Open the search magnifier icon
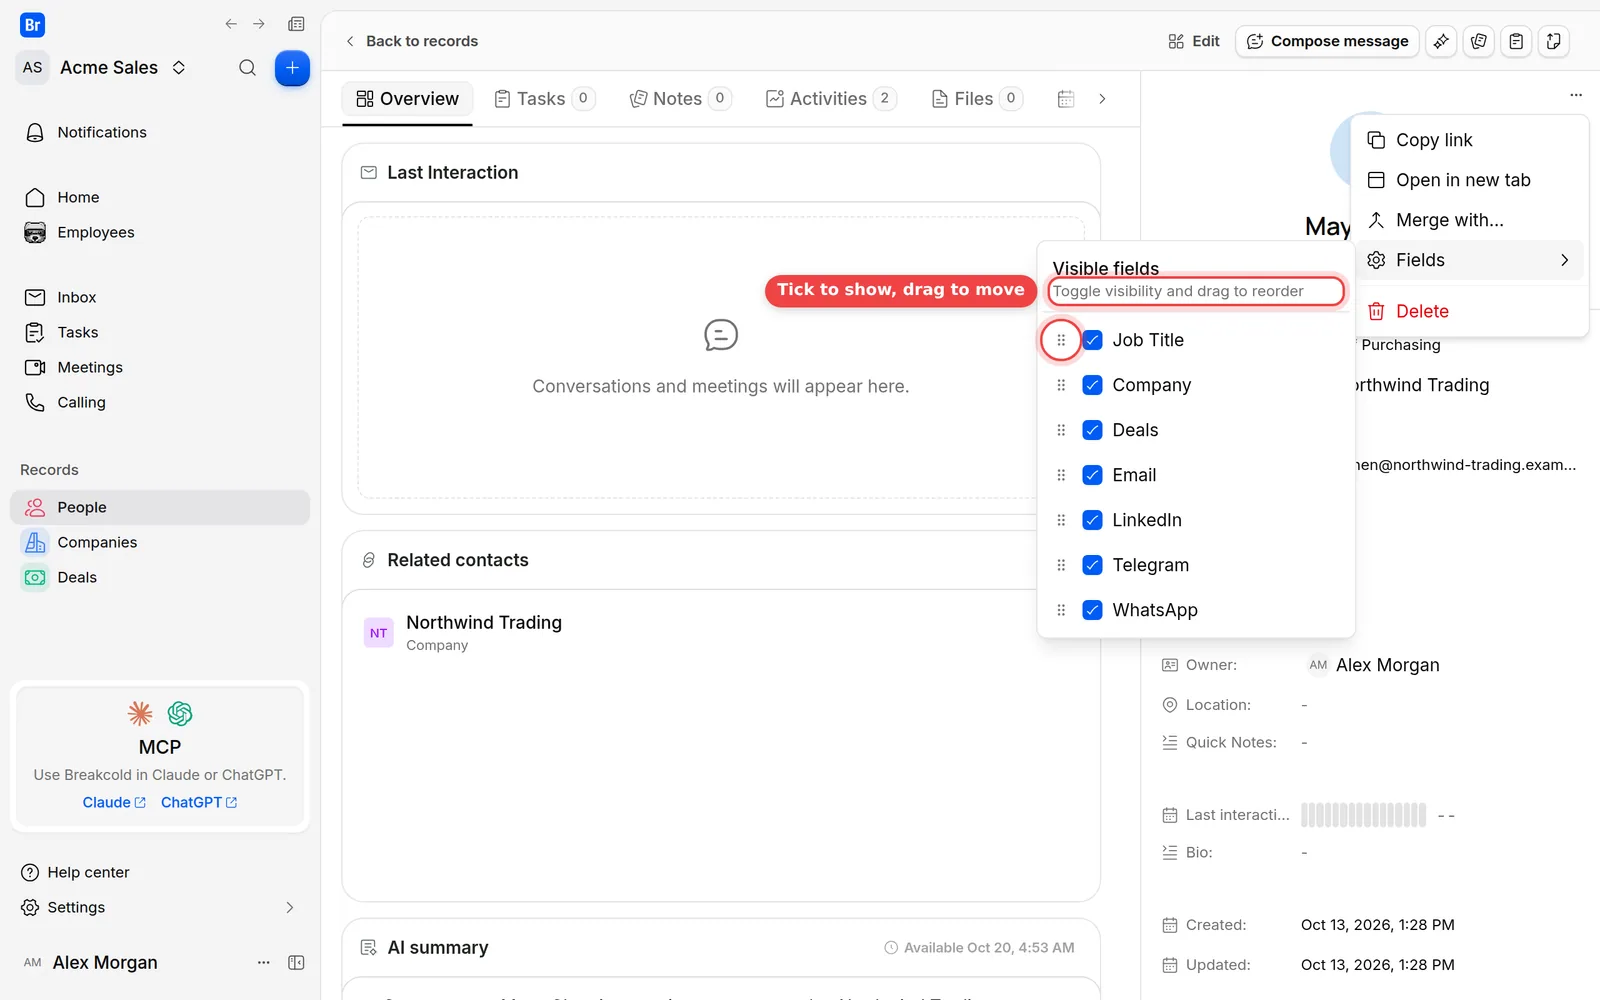 pyautogui.click(x=247, y=68)
